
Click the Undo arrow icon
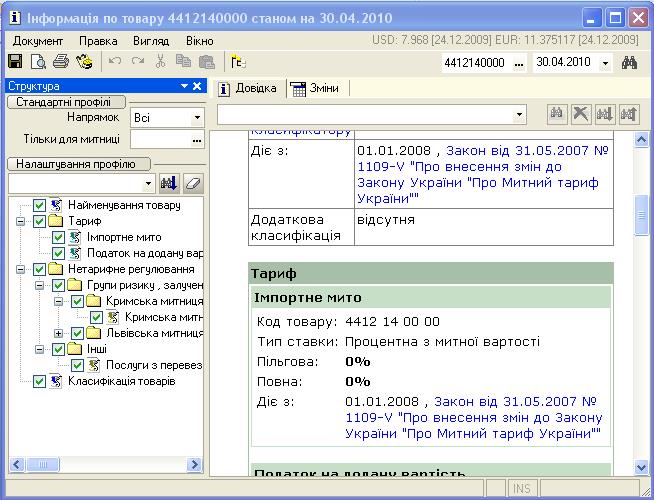[x=115, y=61]
